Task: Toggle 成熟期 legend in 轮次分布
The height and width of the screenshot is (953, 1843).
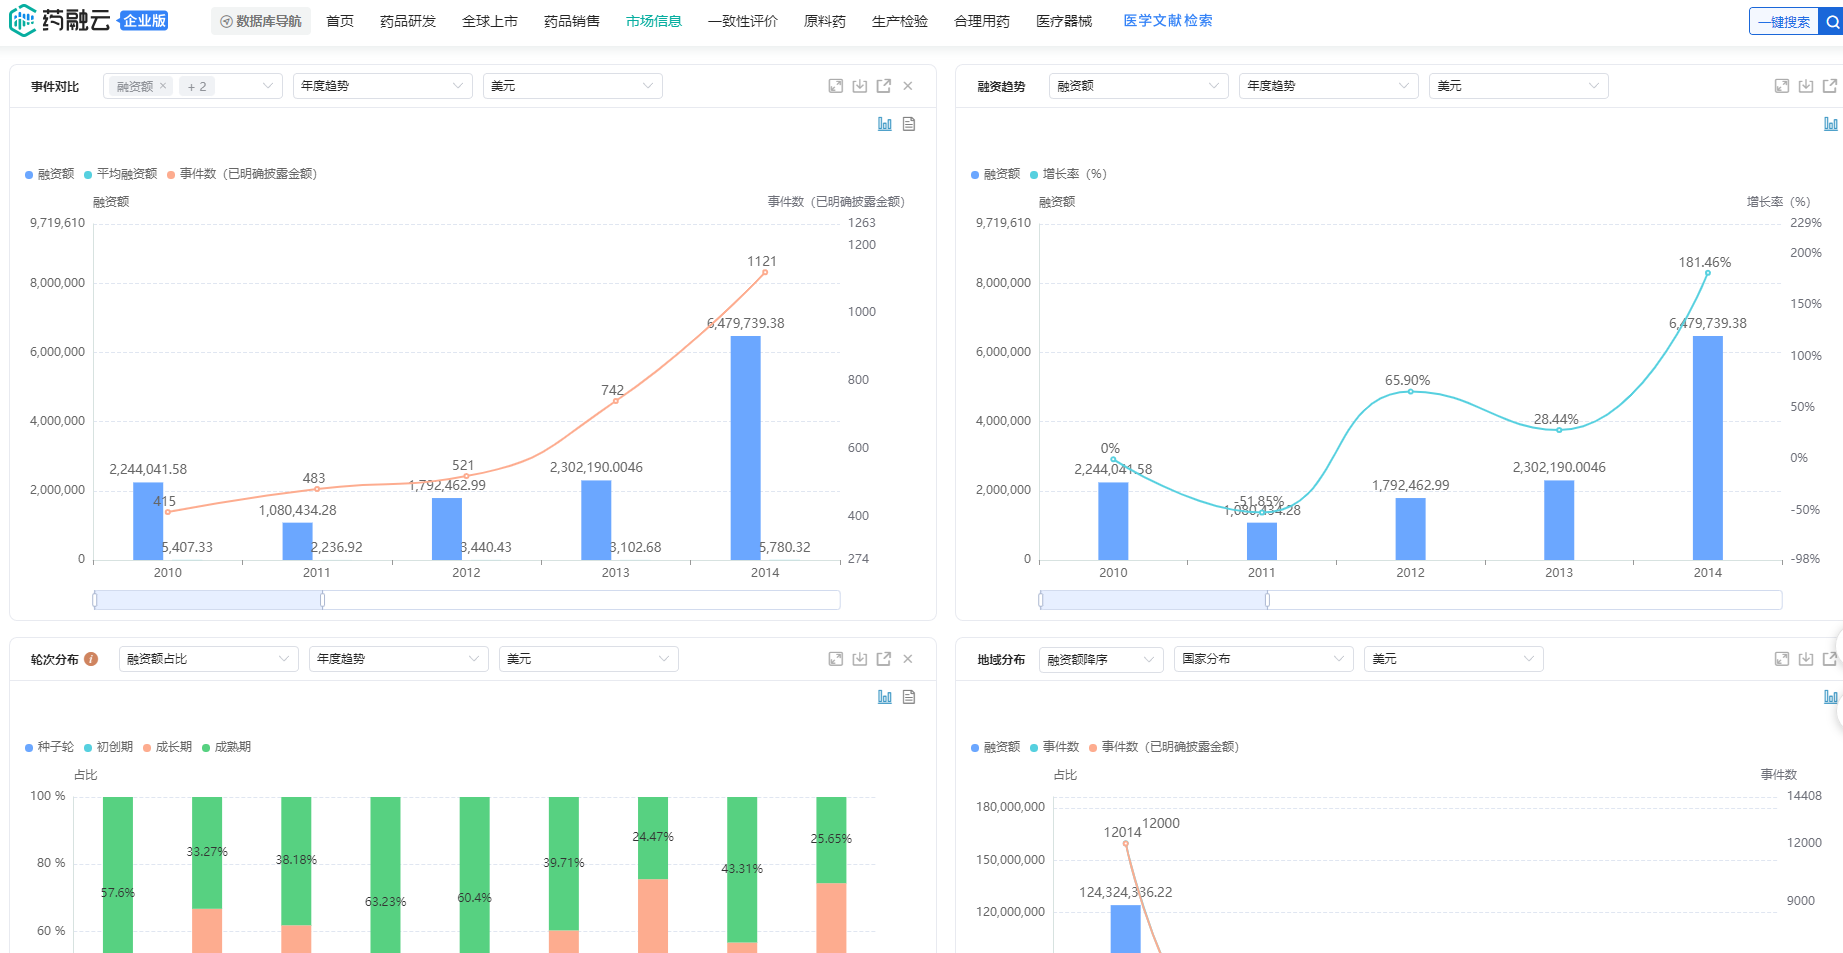Action: point(227,747)
